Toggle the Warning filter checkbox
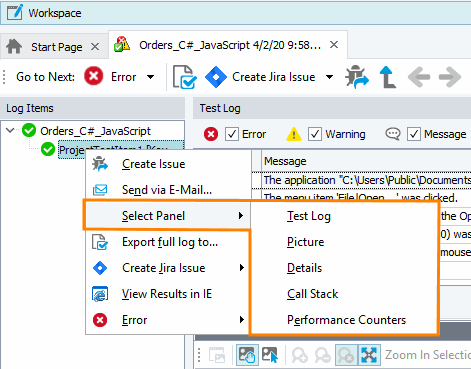The width and height of the screenshot is (471, 369). 314,134
